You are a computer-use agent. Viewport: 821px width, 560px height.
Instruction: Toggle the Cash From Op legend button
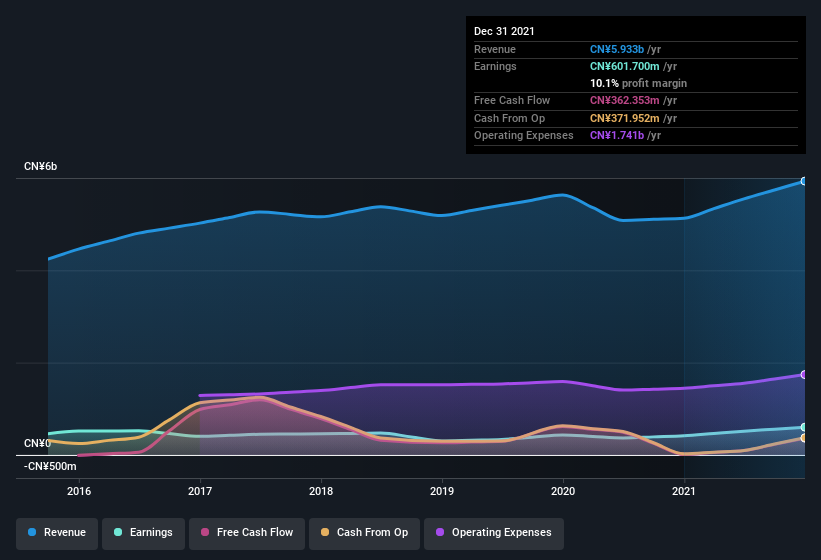pyautogui.click(x=364, y=533)
